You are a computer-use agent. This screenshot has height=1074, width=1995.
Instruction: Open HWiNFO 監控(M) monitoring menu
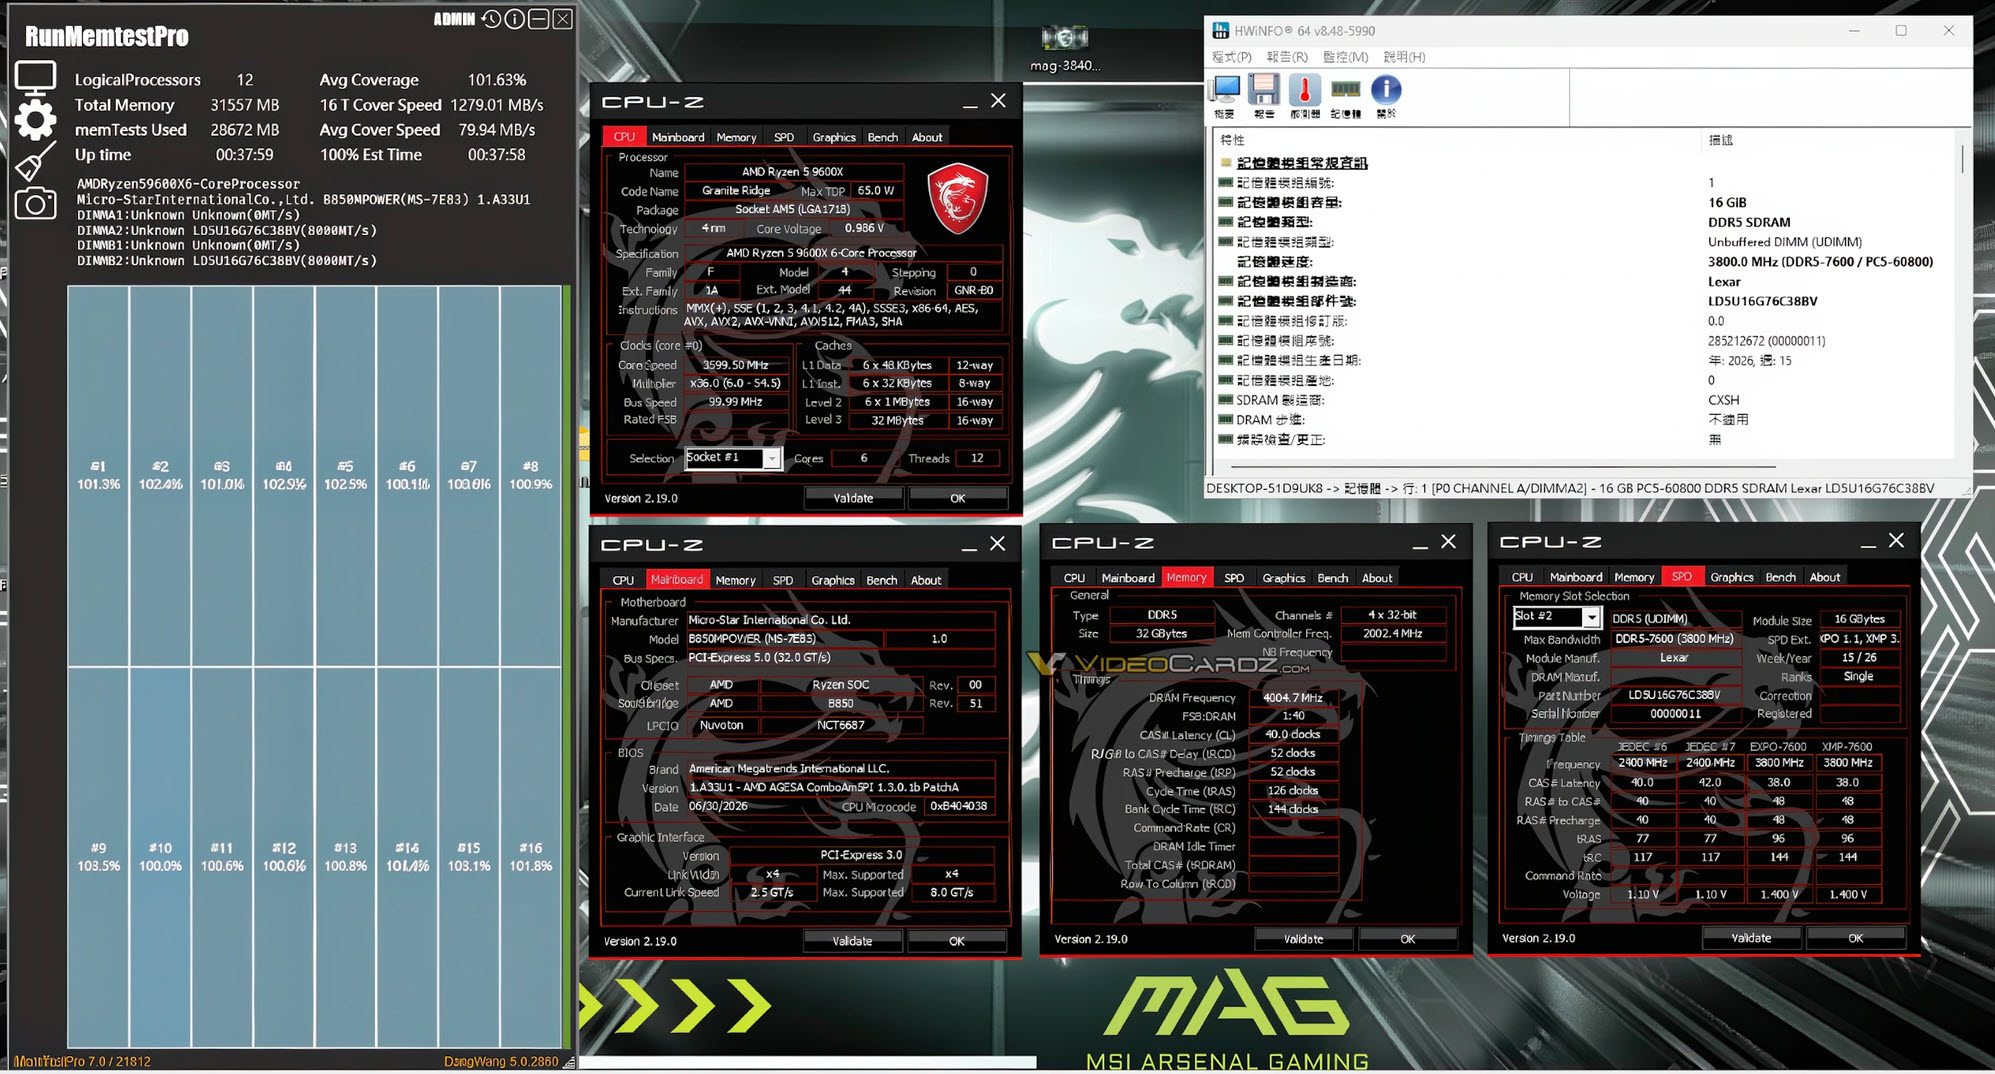1345,57
